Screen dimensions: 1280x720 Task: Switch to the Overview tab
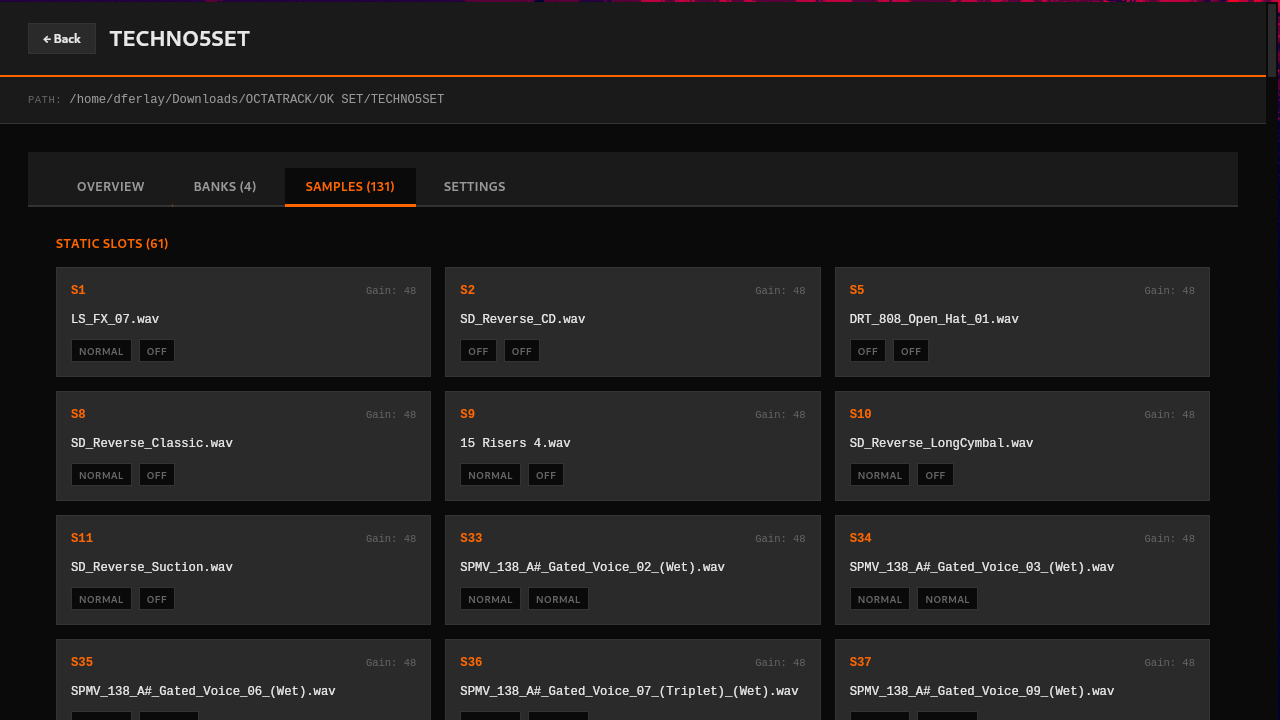coord(111,187)
